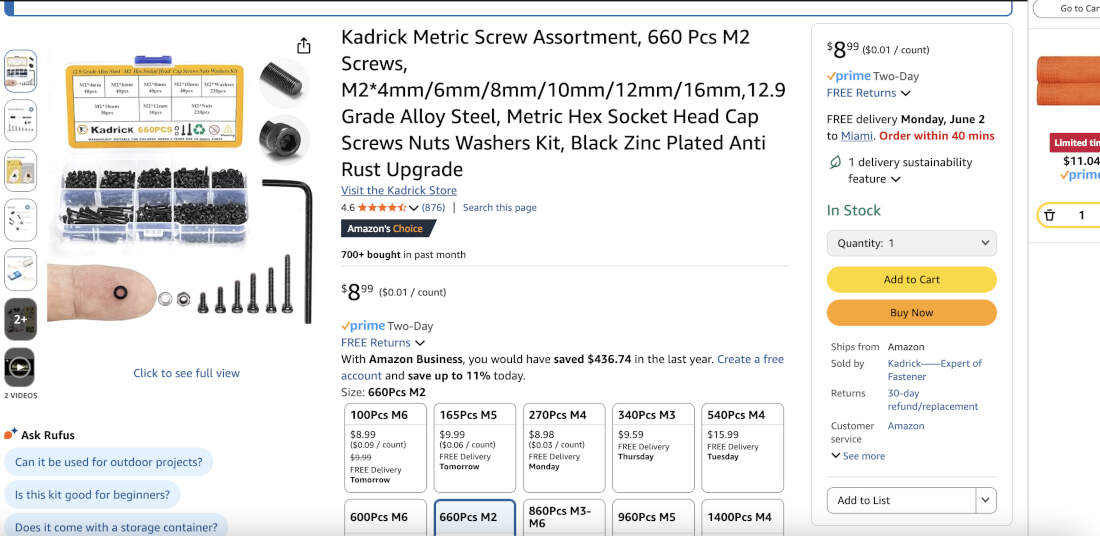Select size option 860Pcs M3-M6
The image size is (1100, 536).
pos(563,518)
